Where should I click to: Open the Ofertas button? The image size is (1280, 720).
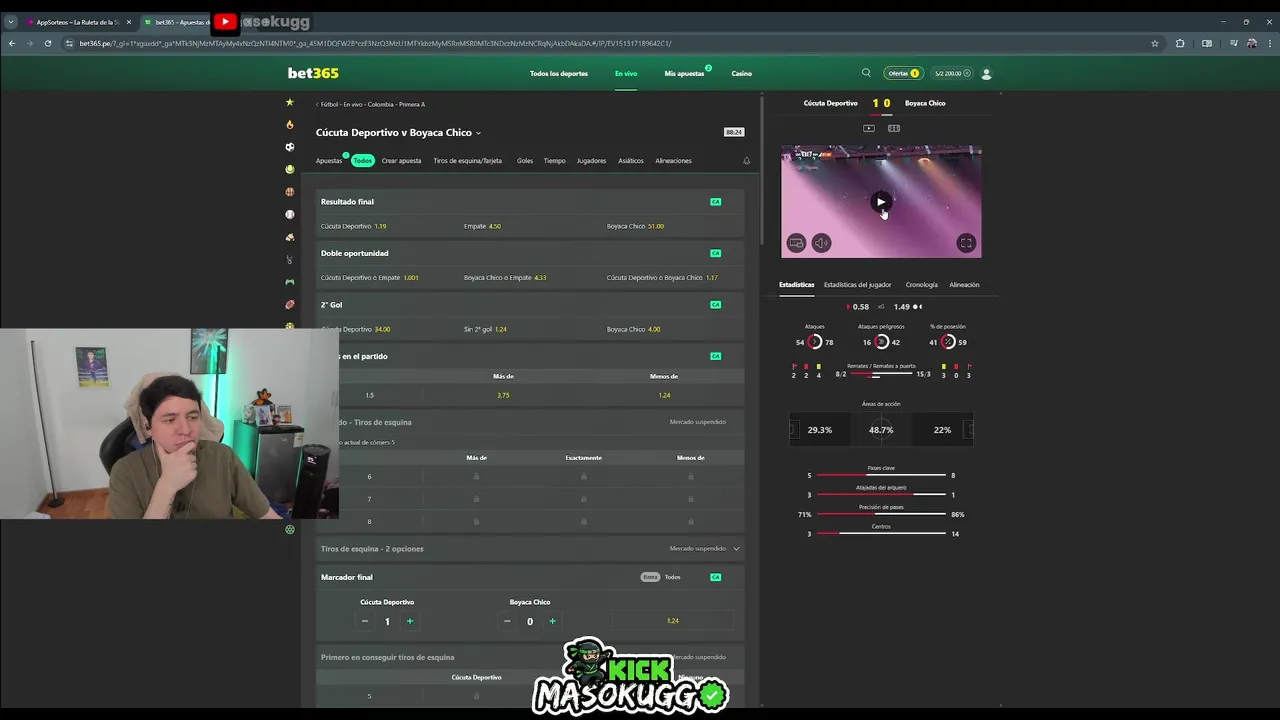click(903, 73)
